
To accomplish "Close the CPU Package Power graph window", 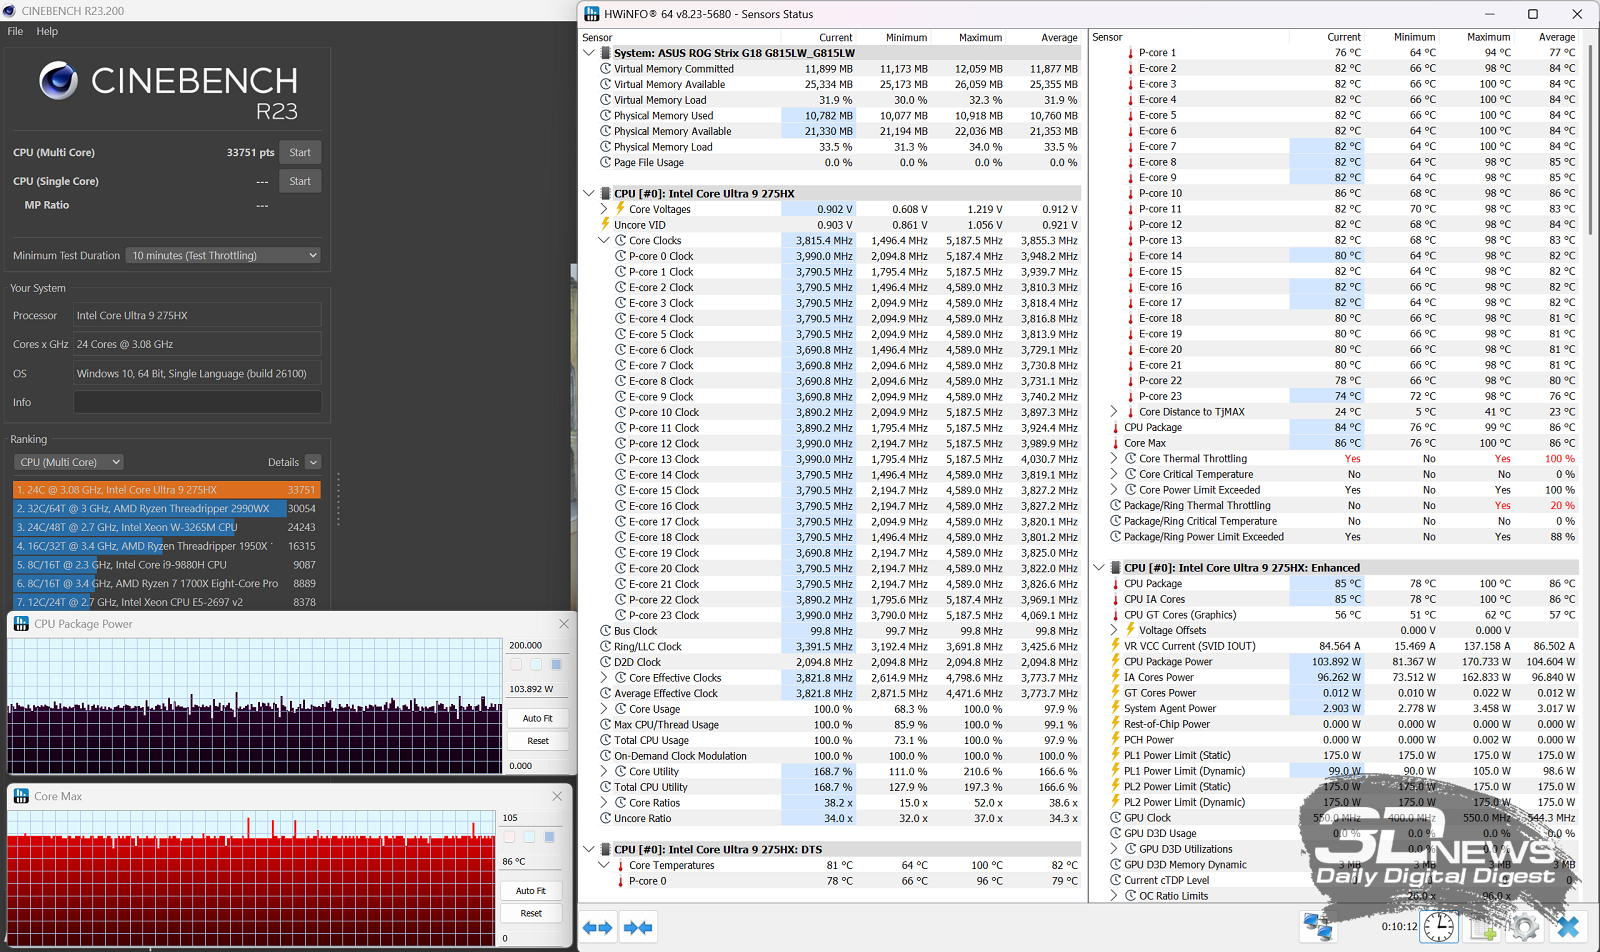I will 563,624.
